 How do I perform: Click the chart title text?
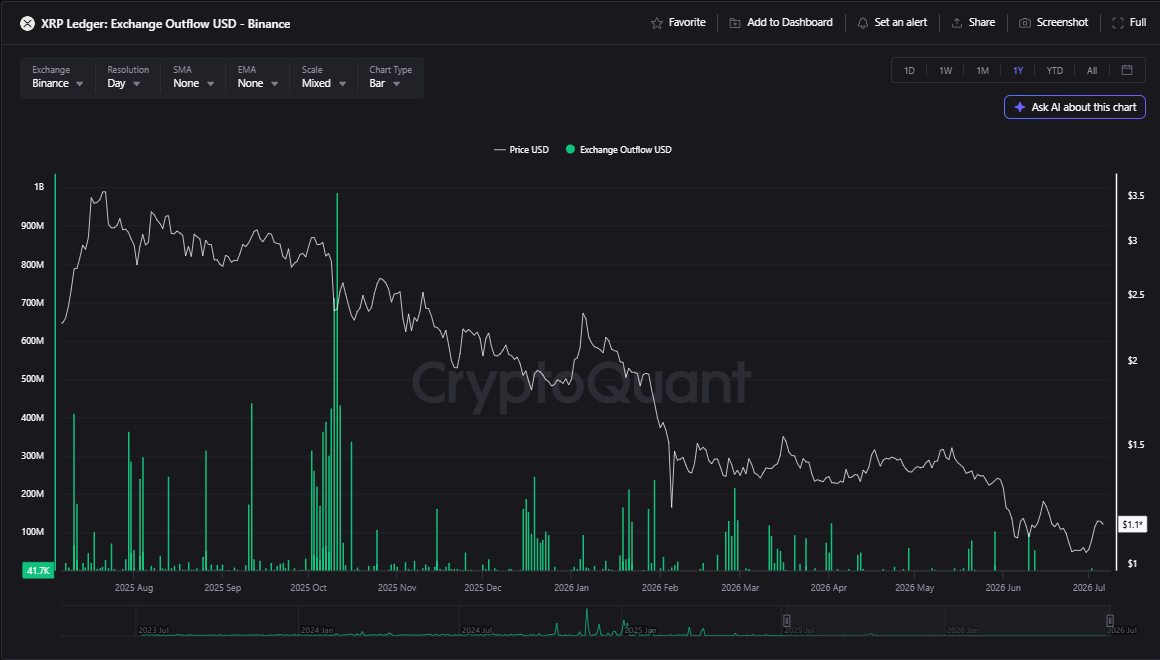coord(165,24)
